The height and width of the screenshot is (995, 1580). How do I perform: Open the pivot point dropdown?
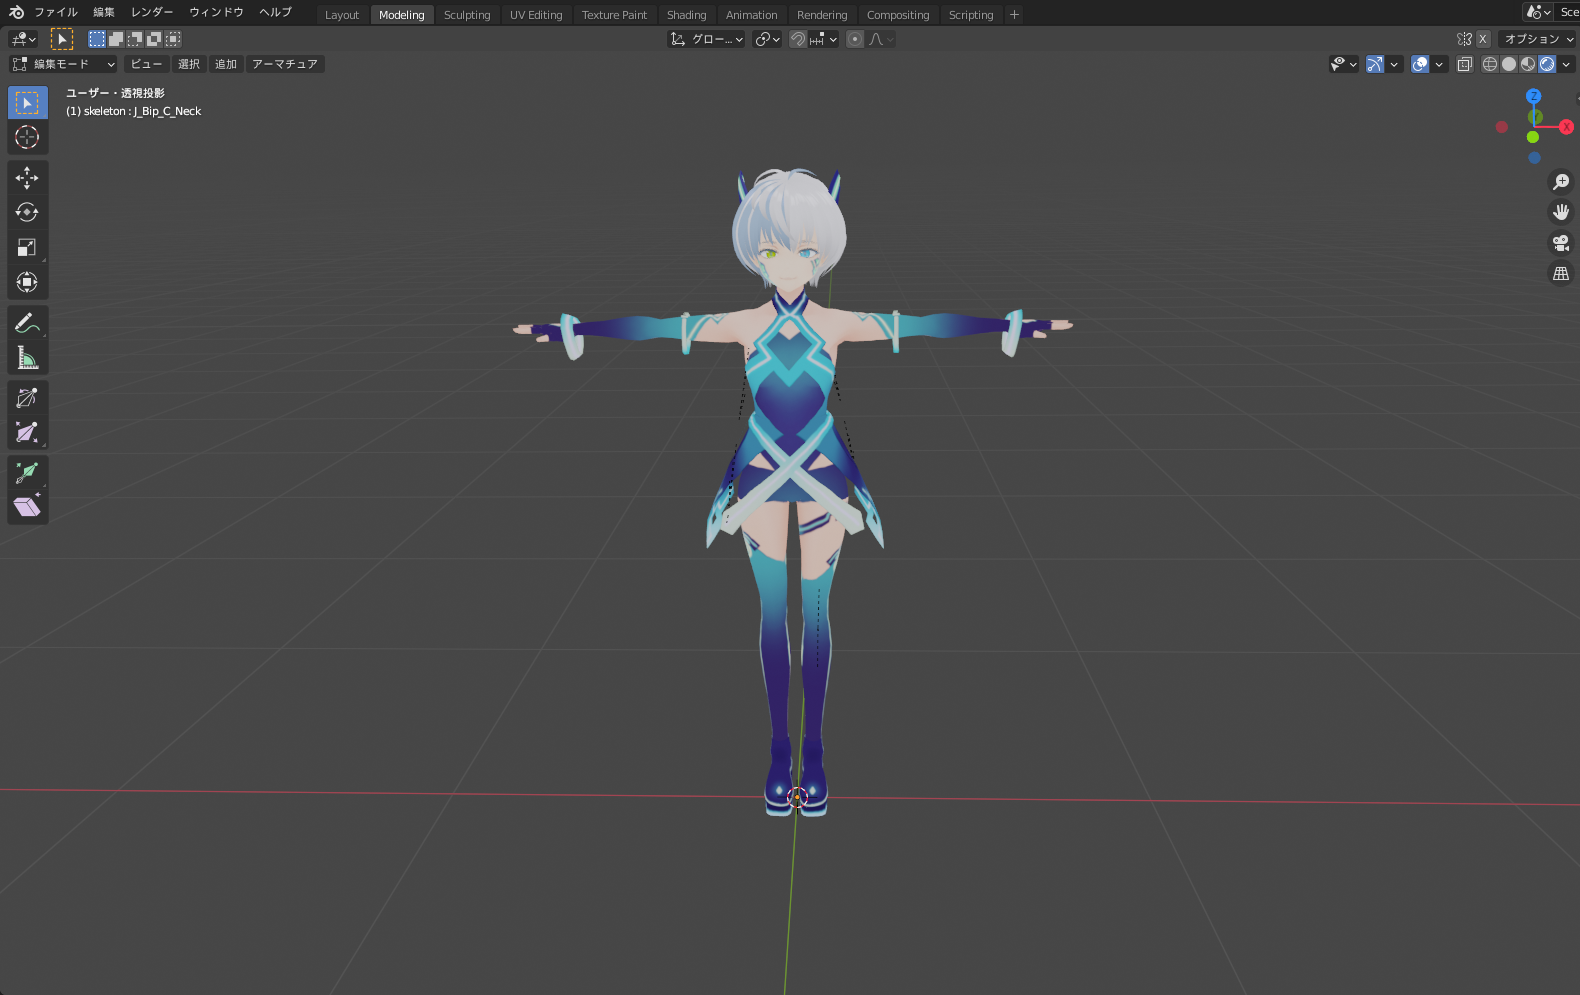[x=767, y=39]
